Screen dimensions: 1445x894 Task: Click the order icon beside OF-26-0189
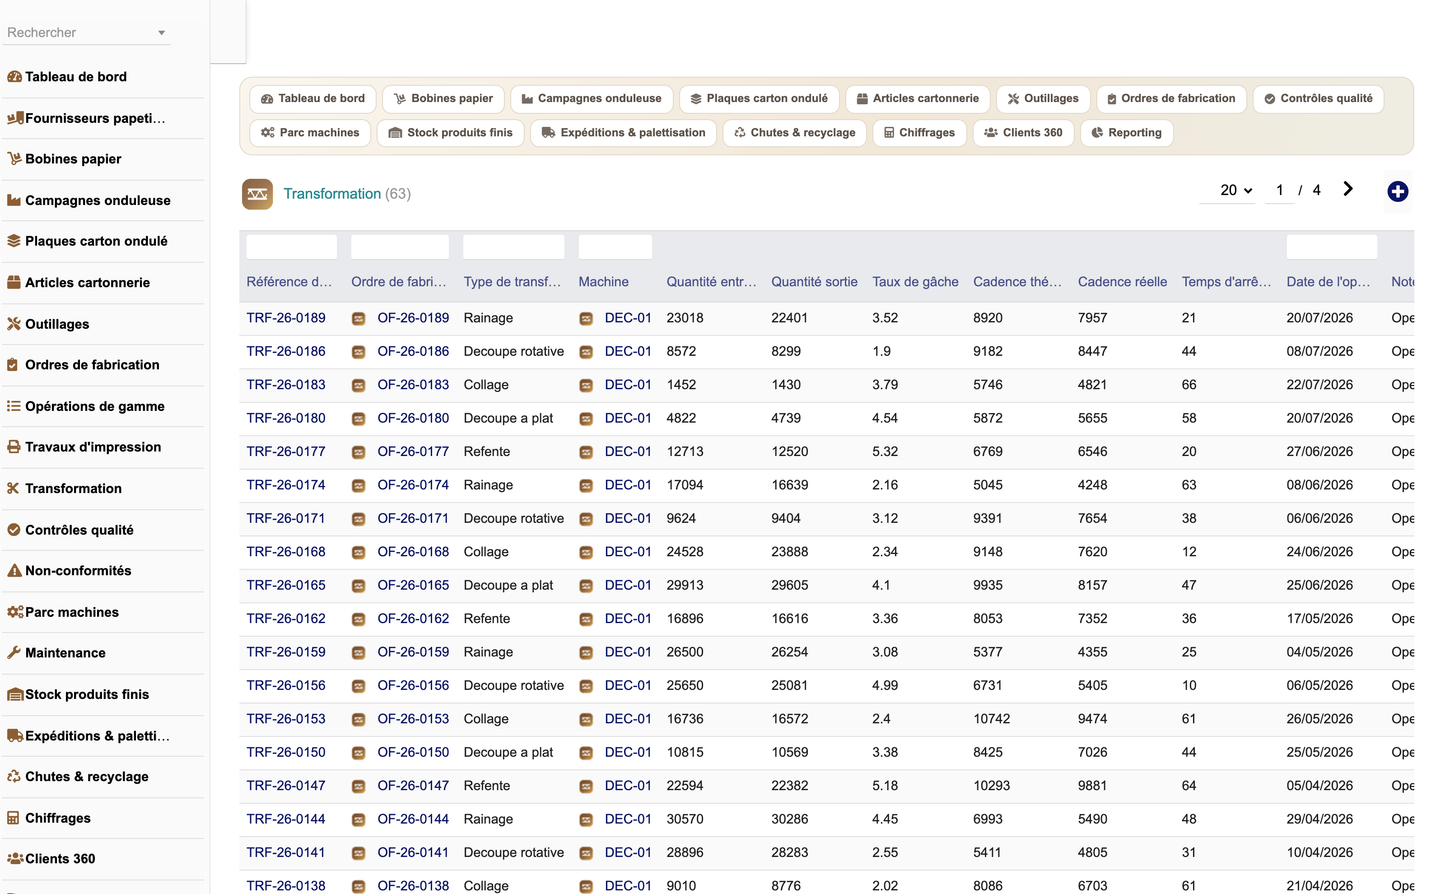(358, 319)
